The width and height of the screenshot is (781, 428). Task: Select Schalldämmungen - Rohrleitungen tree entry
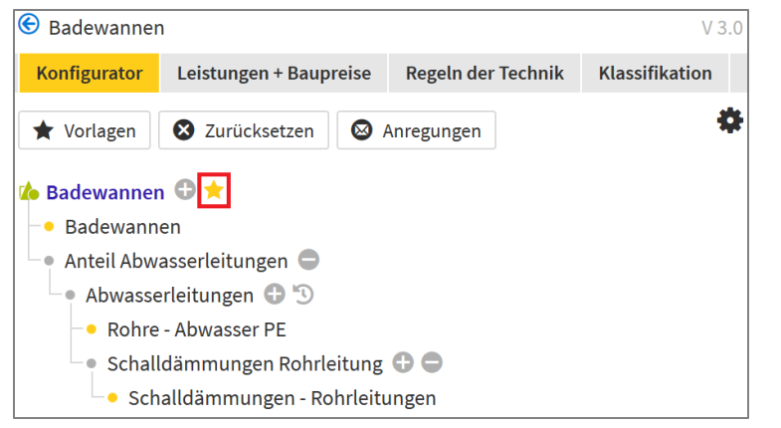coord(282,398)
